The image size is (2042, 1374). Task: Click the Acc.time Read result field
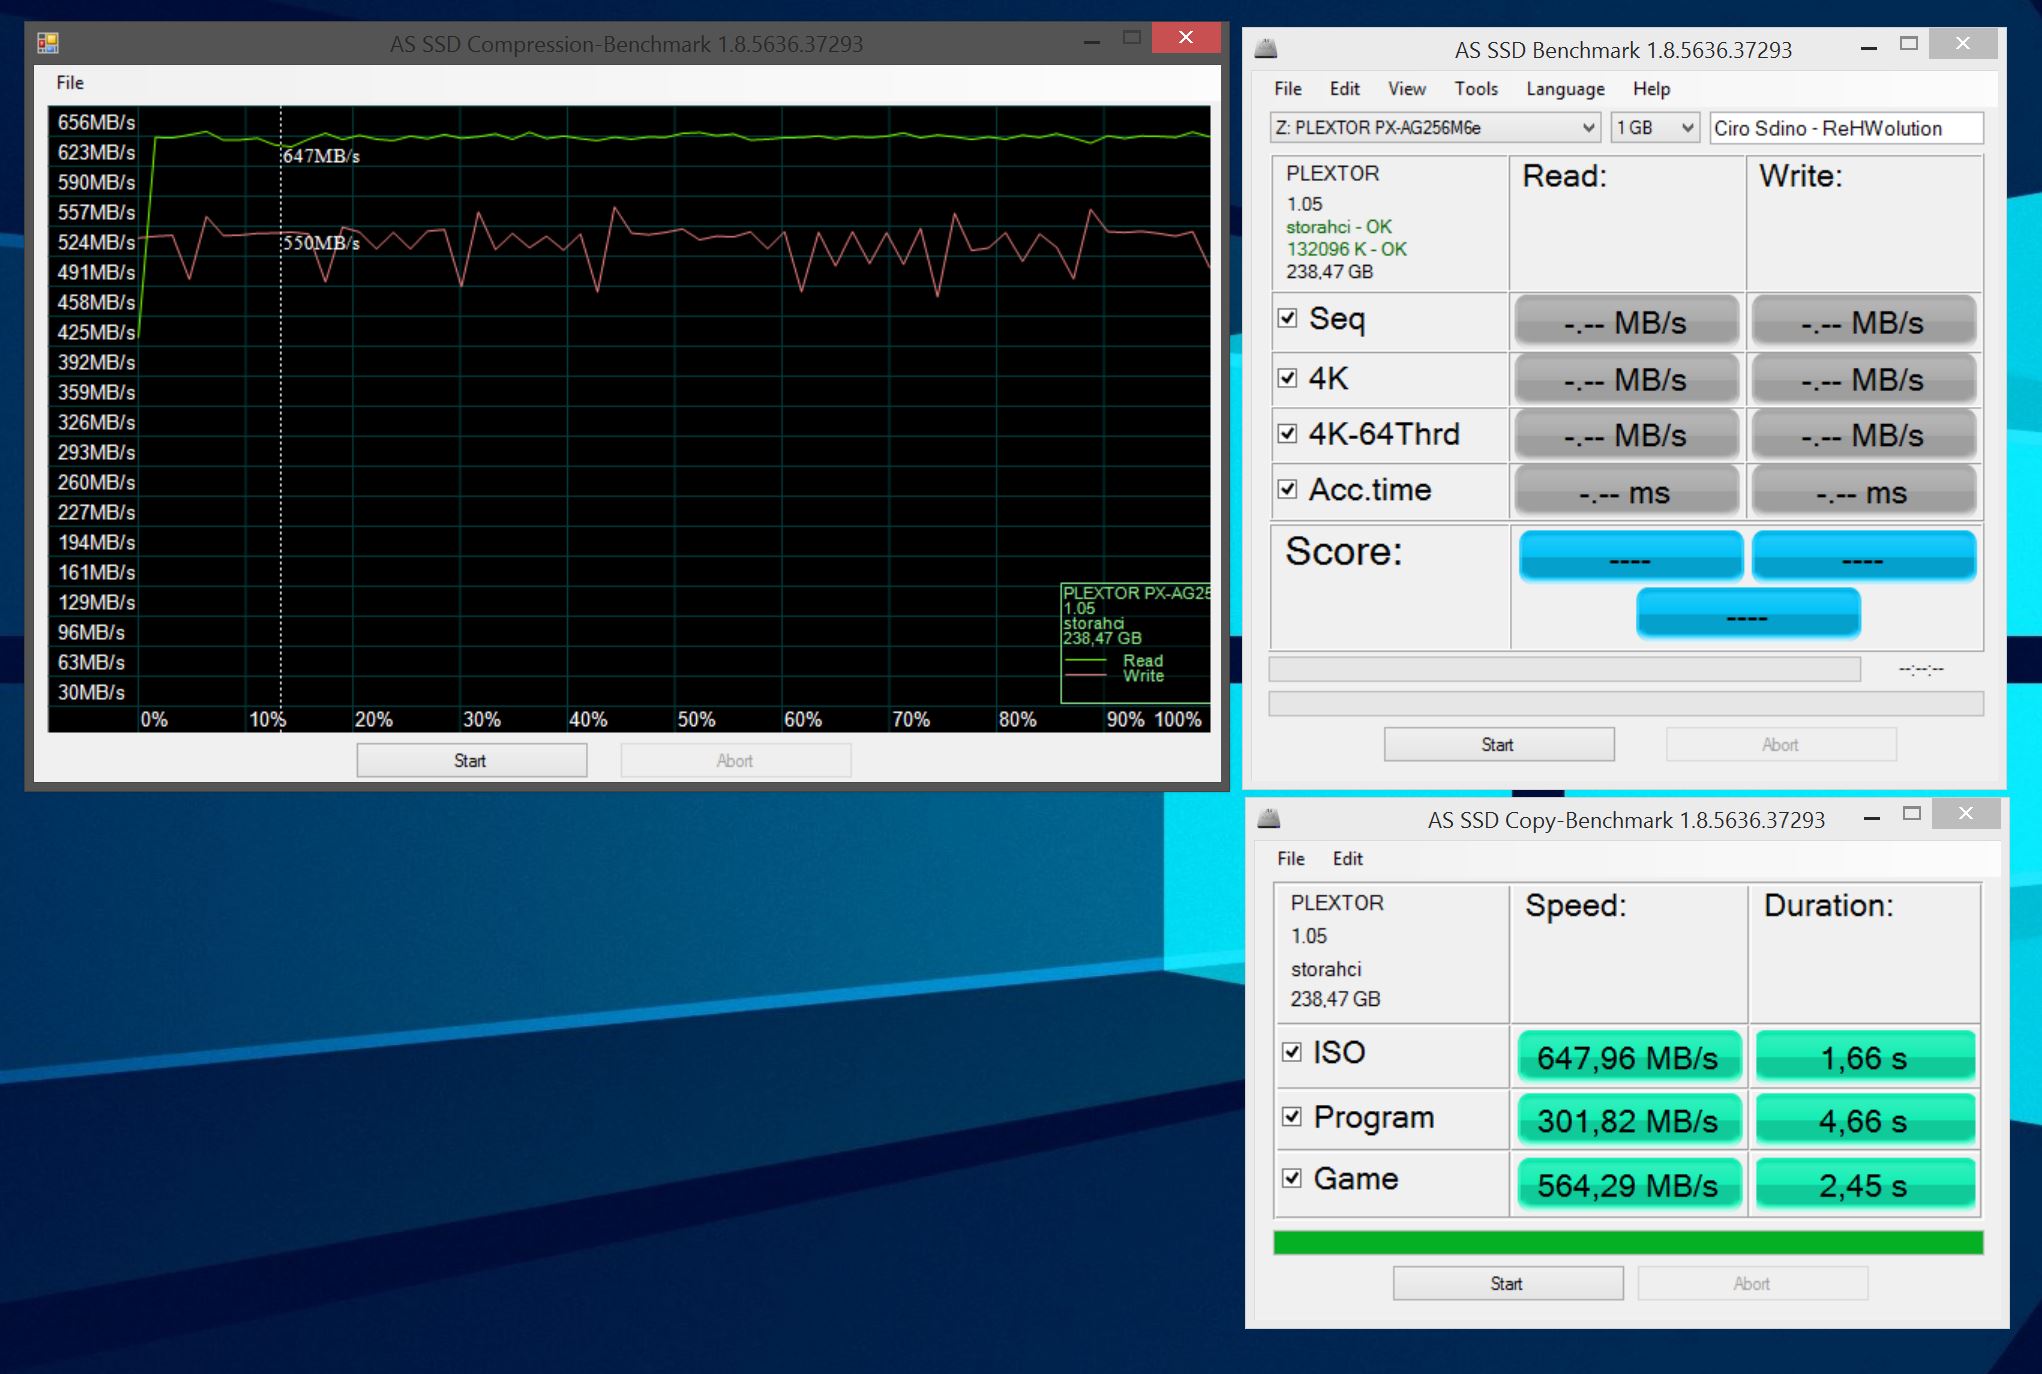[x=1626, y=492]
